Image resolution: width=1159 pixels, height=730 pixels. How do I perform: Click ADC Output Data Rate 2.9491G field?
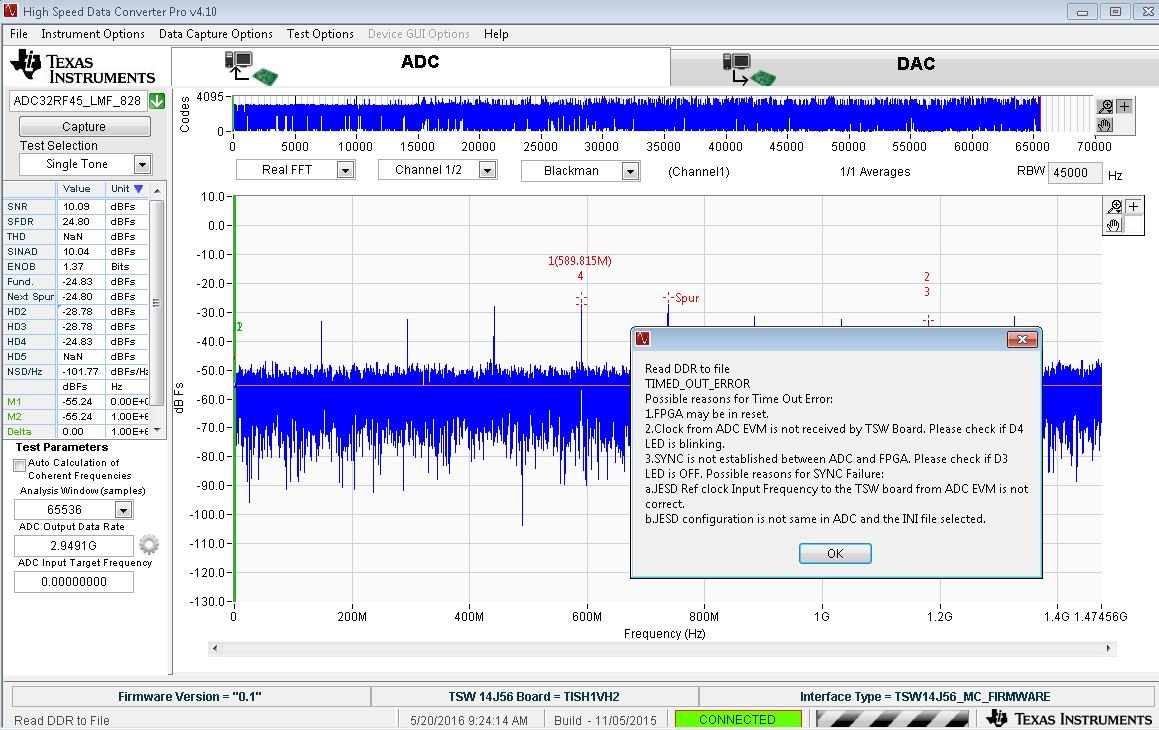tap(74, 545)
